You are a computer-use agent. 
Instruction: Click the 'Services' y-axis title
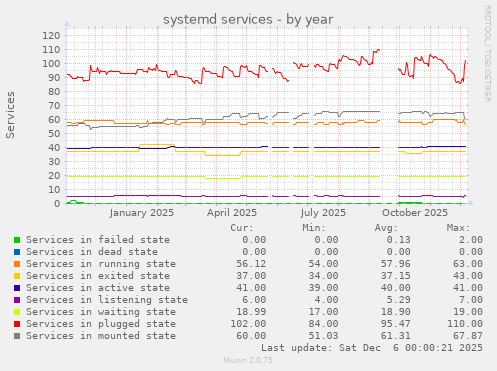(10, 115)
